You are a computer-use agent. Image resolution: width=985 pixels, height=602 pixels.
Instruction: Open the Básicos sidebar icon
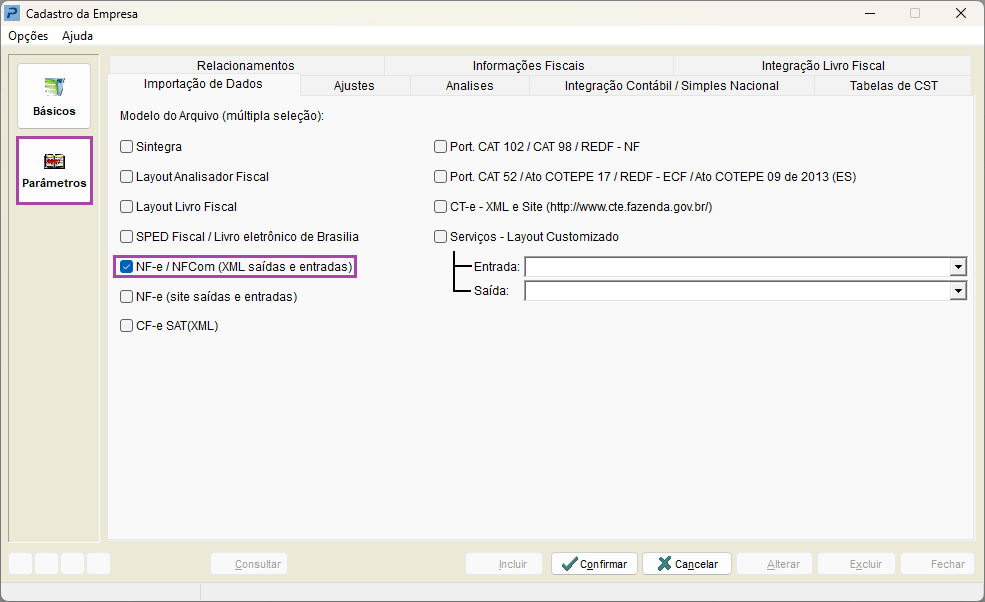pyautogui.click(x=54, y=96)
